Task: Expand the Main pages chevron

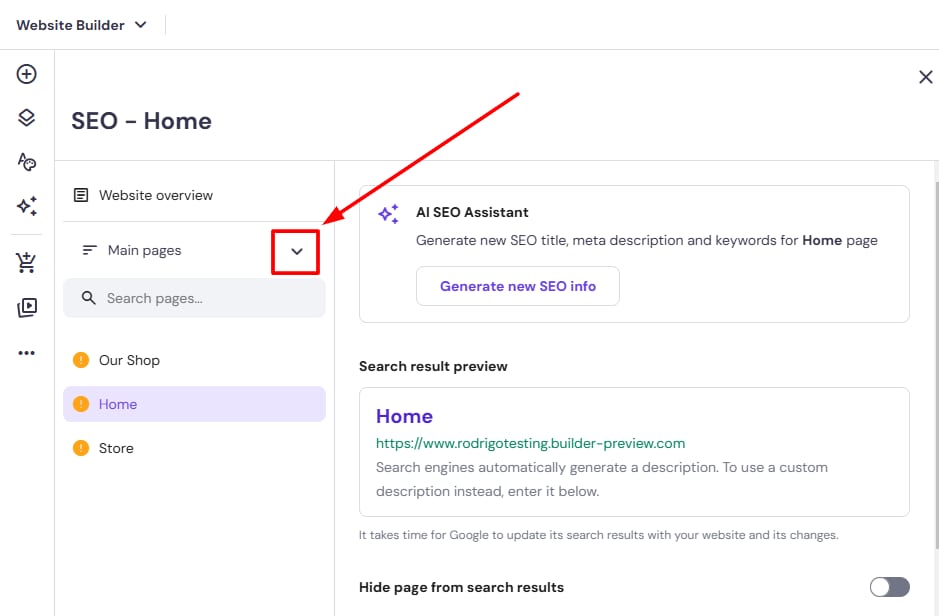Action: pos(296,251)
